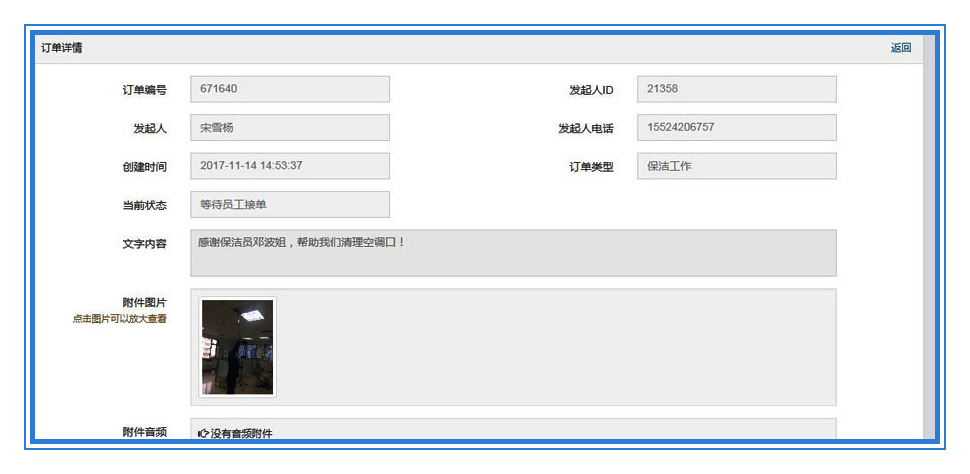Image resolution: width=970 pixels, height=474 pixels.
Task: Click the 订单类型 field showing 保洁工作
Action: tap(737, 166)
